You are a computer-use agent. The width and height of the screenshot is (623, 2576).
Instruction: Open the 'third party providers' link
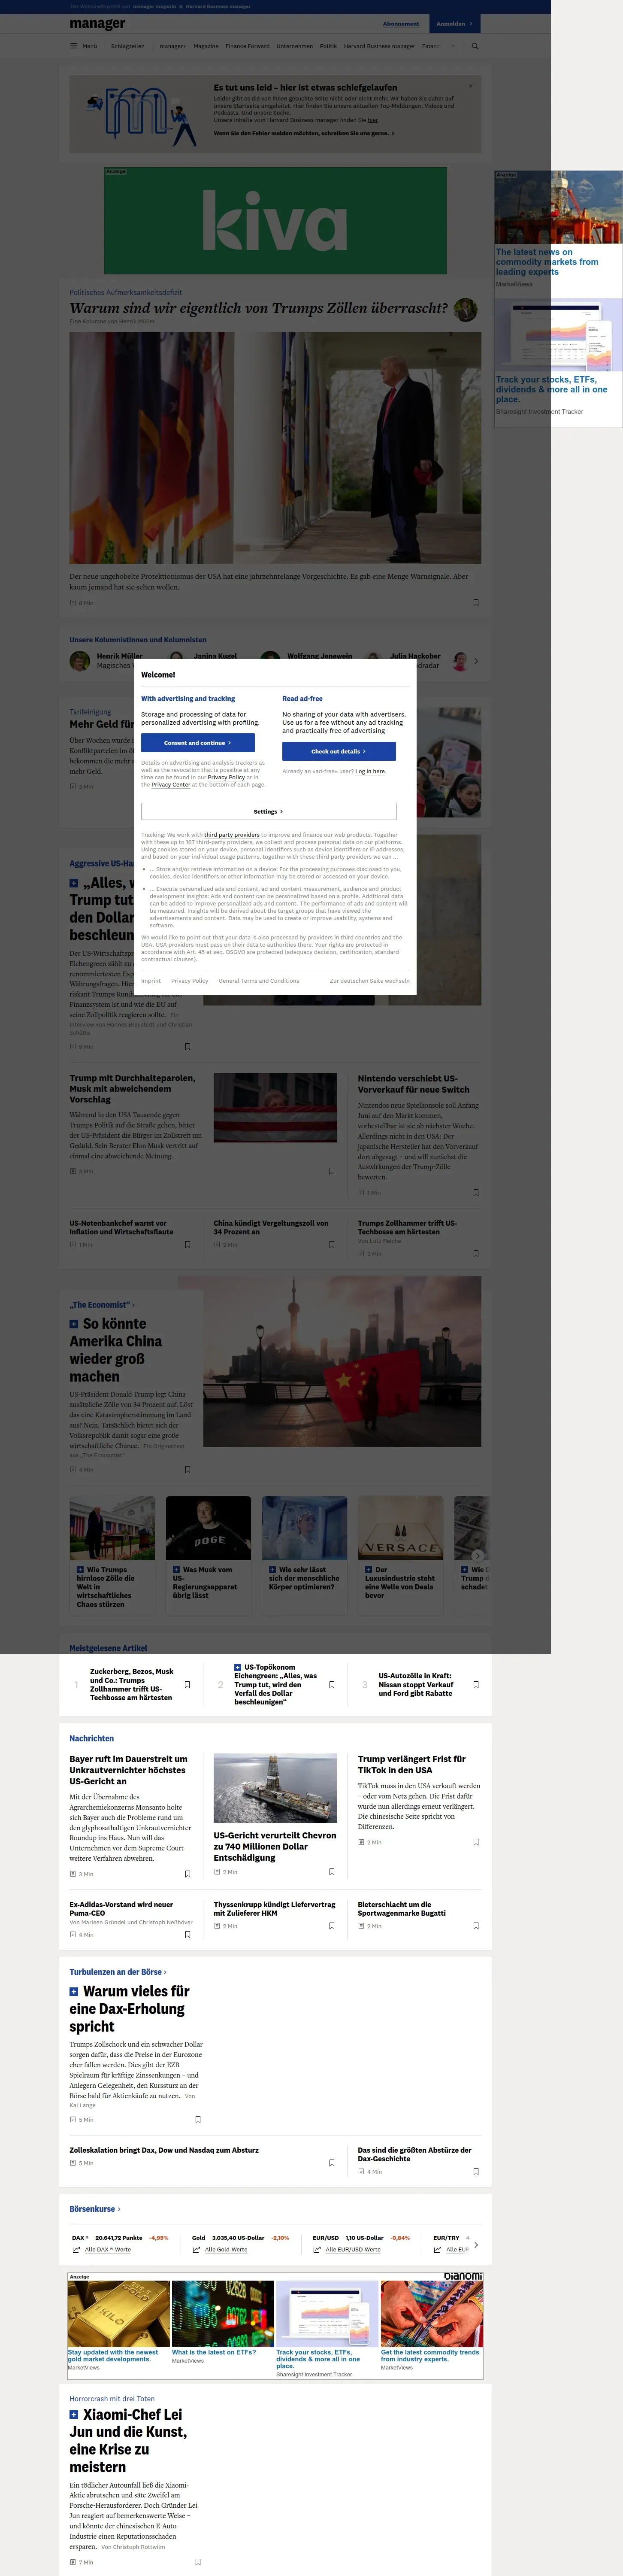pyautogui.click(x=232, y=834)
